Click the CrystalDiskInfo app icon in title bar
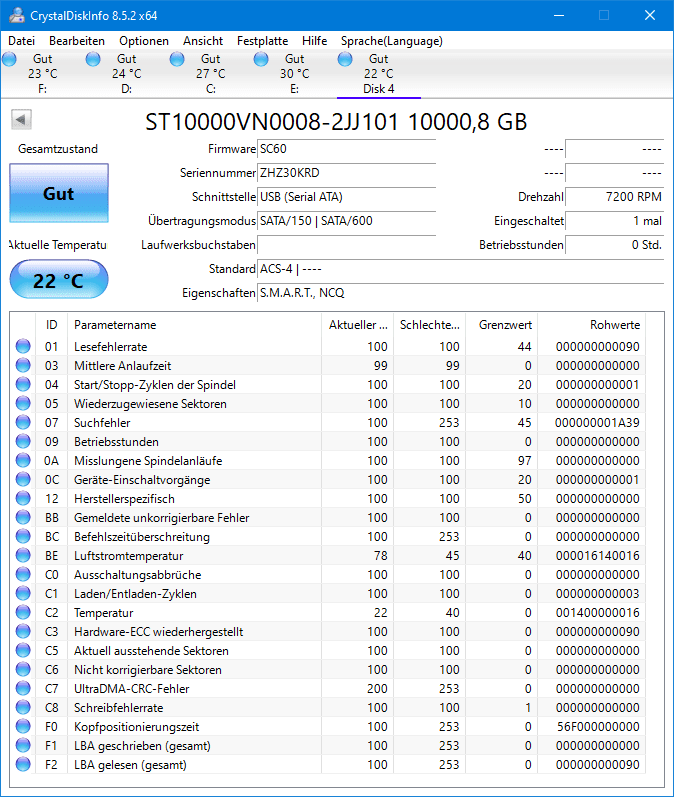Screen dimensions: 674x797 coord(17,15)
